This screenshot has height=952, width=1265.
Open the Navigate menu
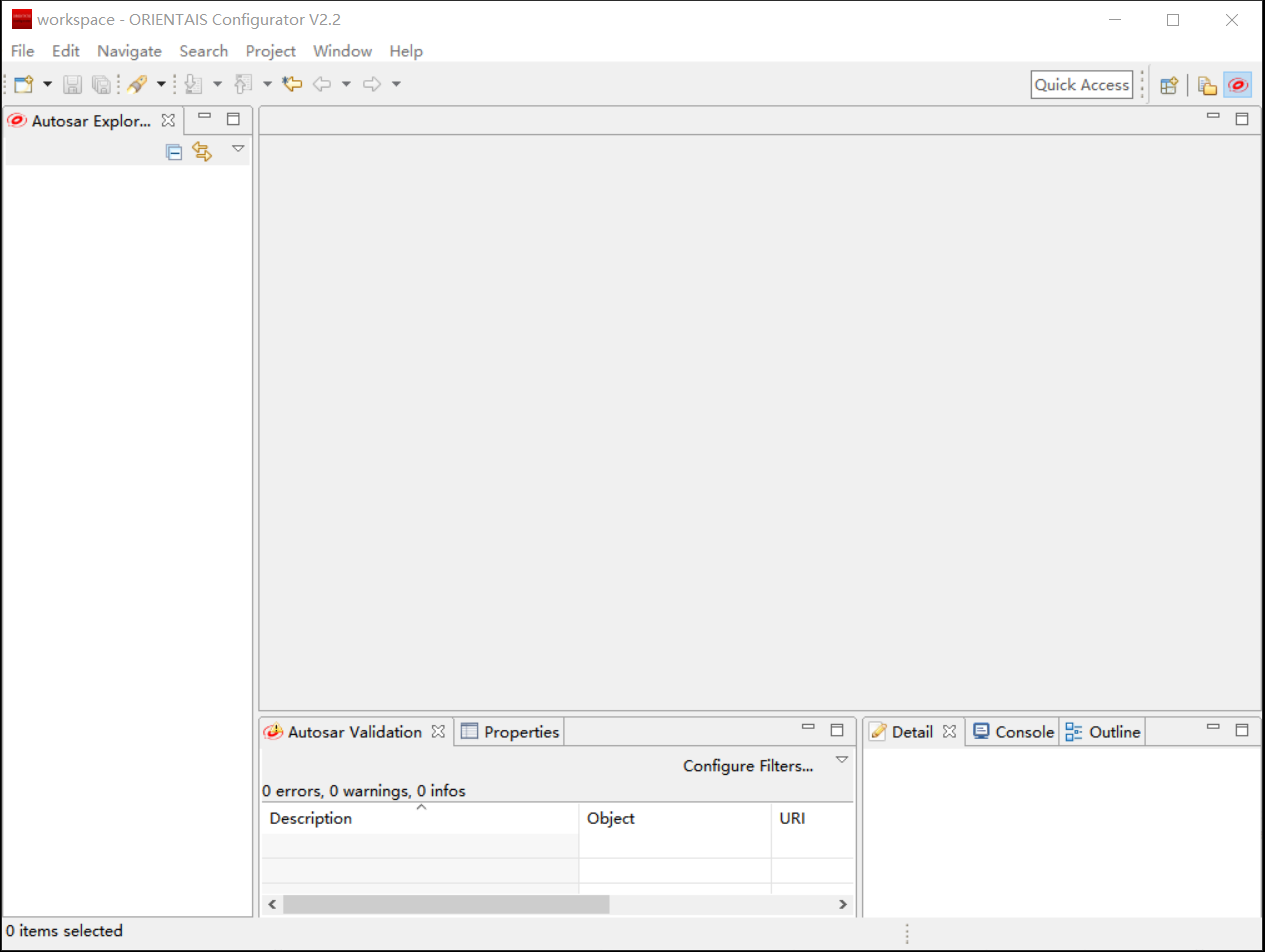pyautogui.click(x=129, y=51)
